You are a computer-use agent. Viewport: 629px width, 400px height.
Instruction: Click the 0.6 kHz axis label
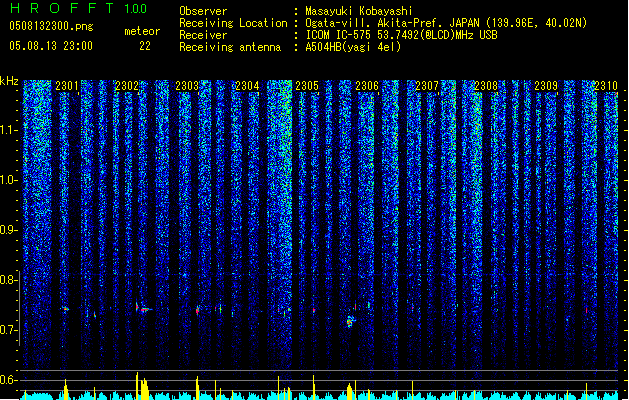(x=9, y=380)
